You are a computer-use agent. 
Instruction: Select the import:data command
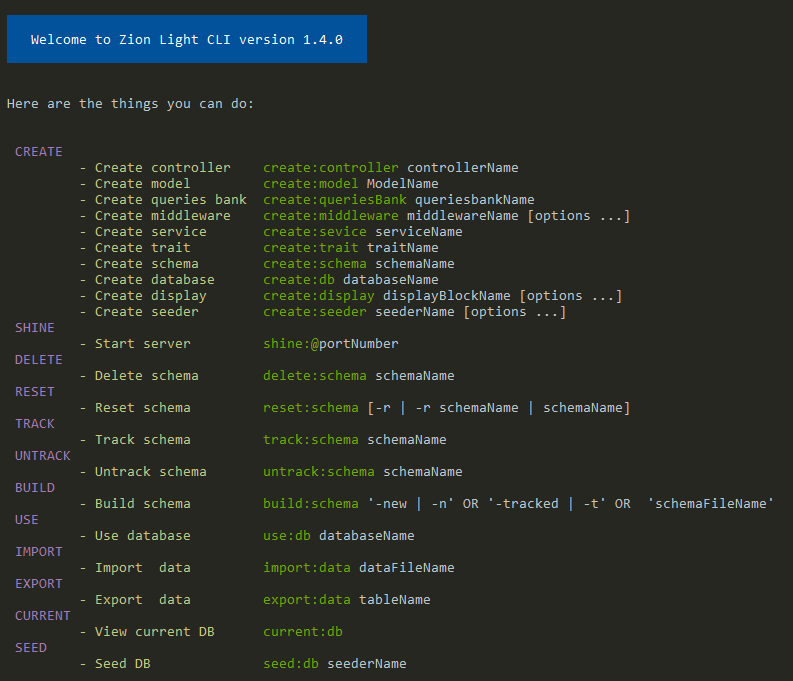[x=306, y=568]
